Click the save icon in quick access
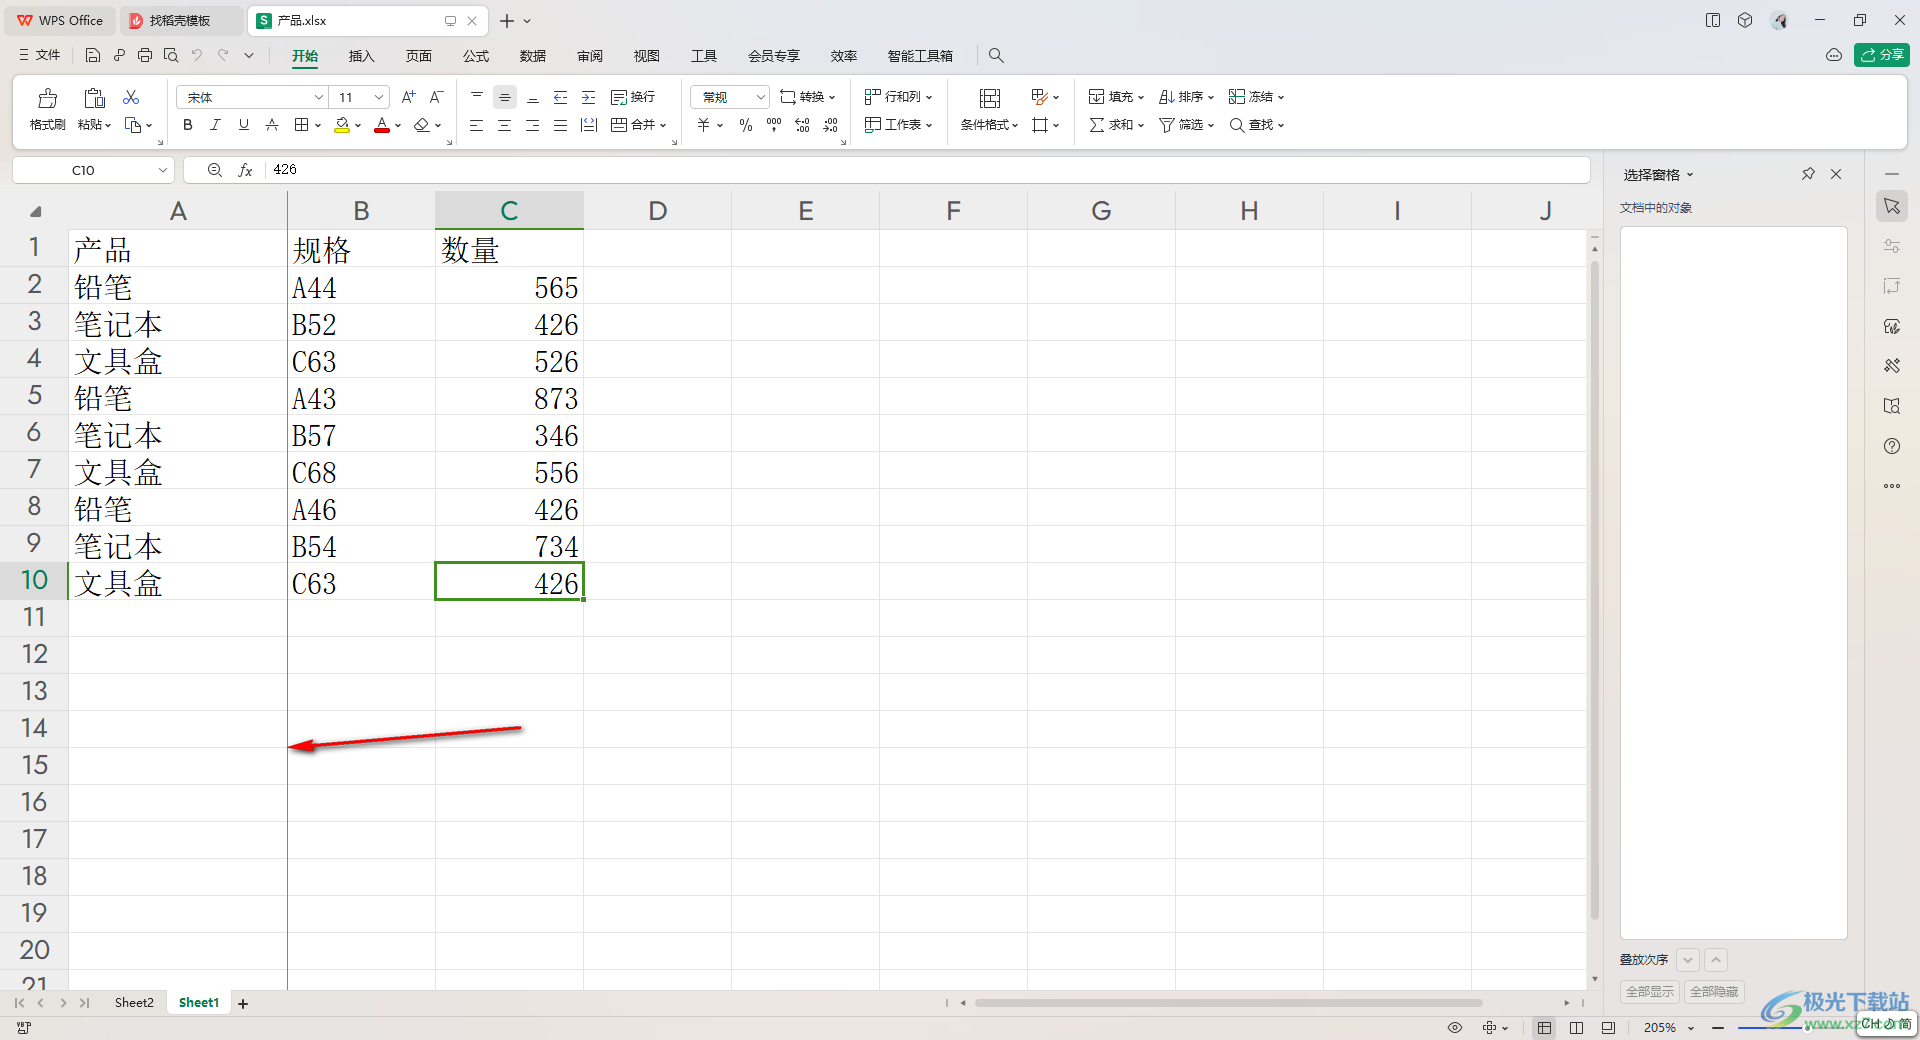1920x1040 pixels. click(x=93, y=55)
